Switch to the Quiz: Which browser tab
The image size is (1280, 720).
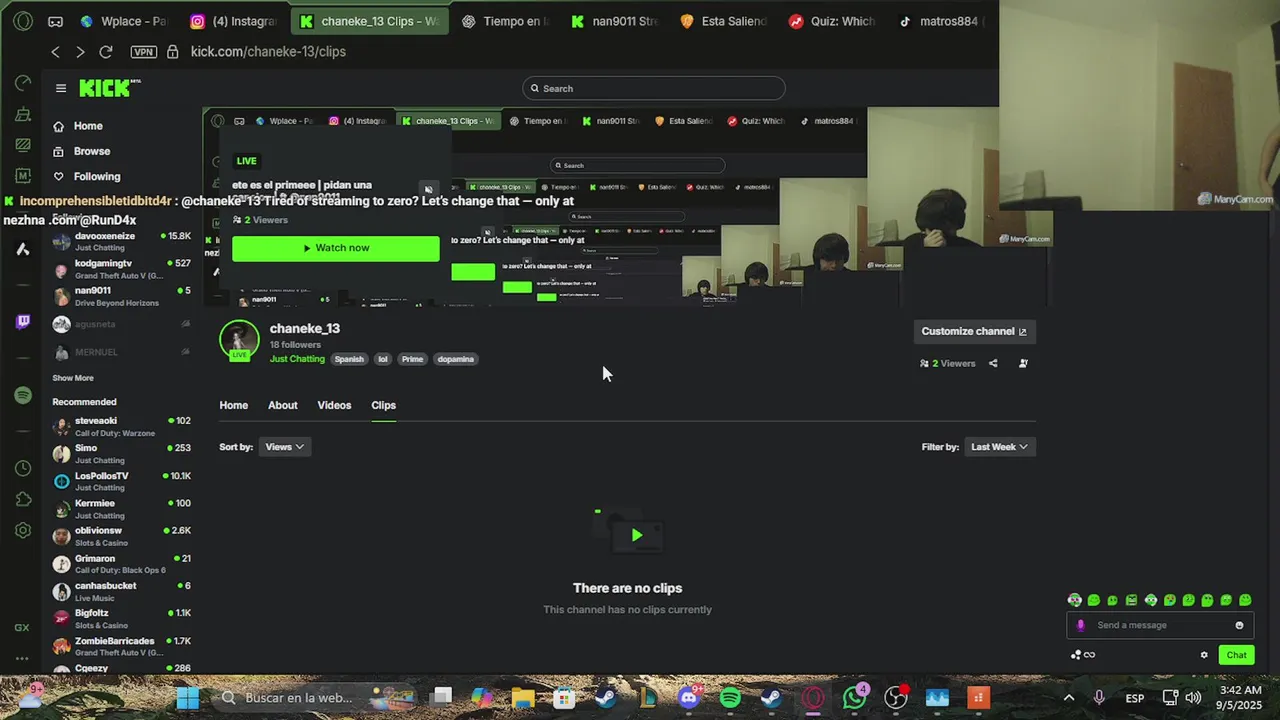point(832,21)
